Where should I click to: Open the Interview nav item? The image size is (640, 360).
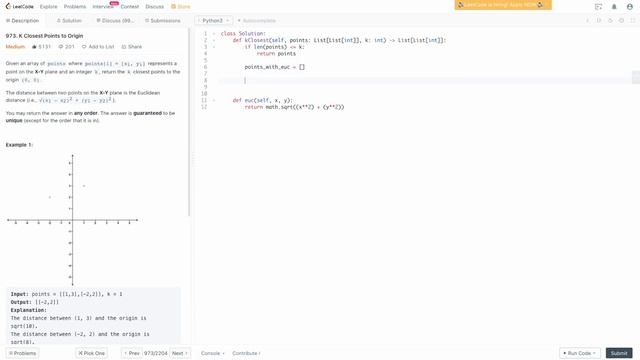pos(103,7)
